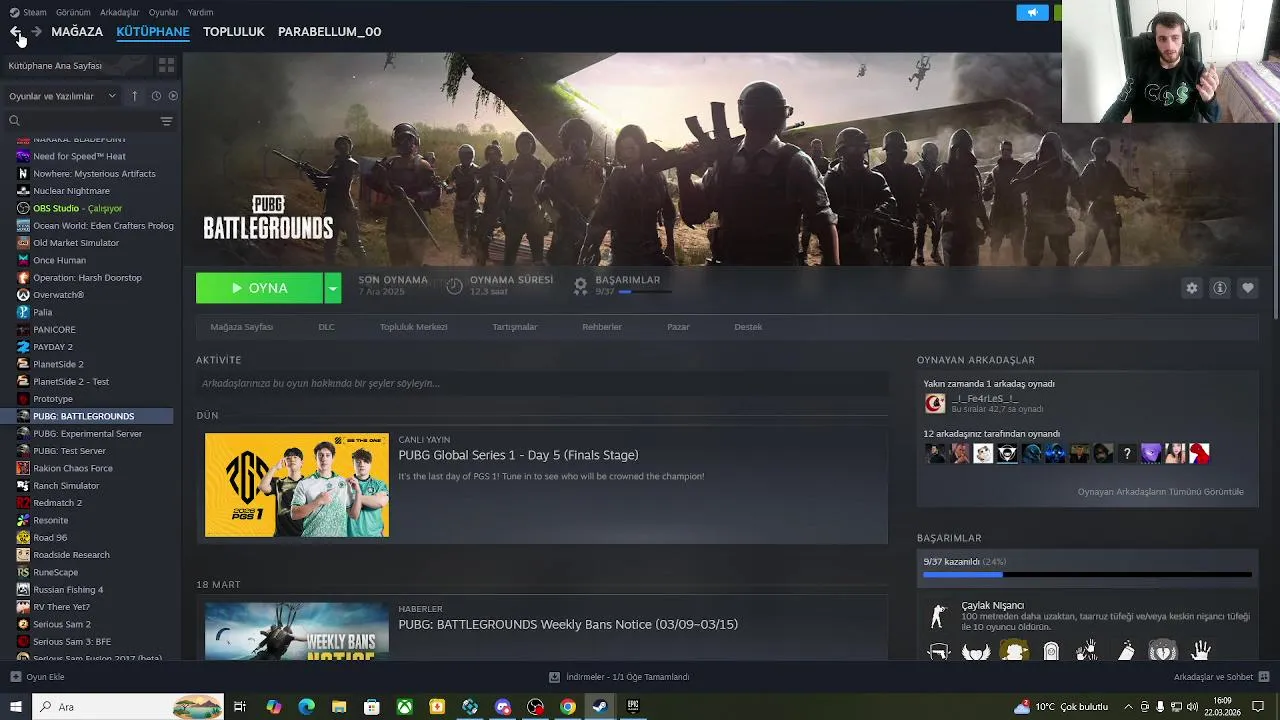Screen dimensions: 1280x720
Task: Open the DLC tab
Action: coord(326,327)
